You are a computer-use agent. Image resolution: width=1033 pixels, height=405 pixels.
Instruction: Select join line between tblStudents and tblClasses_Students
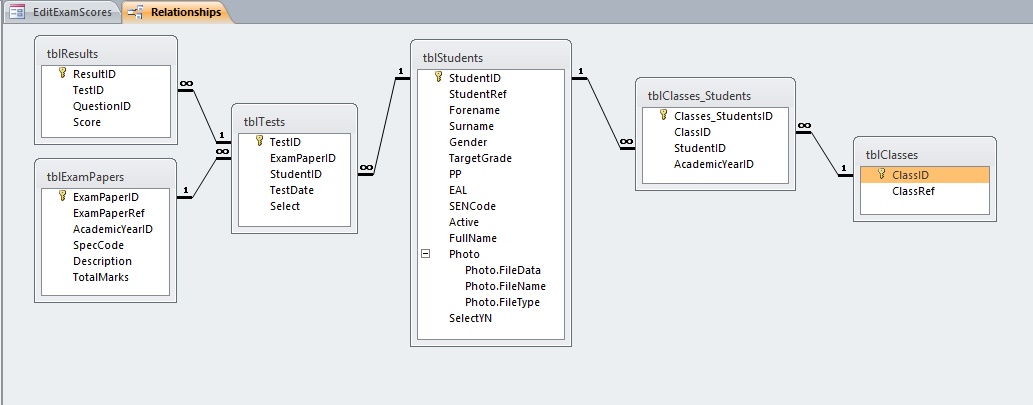tap(603, 113)
